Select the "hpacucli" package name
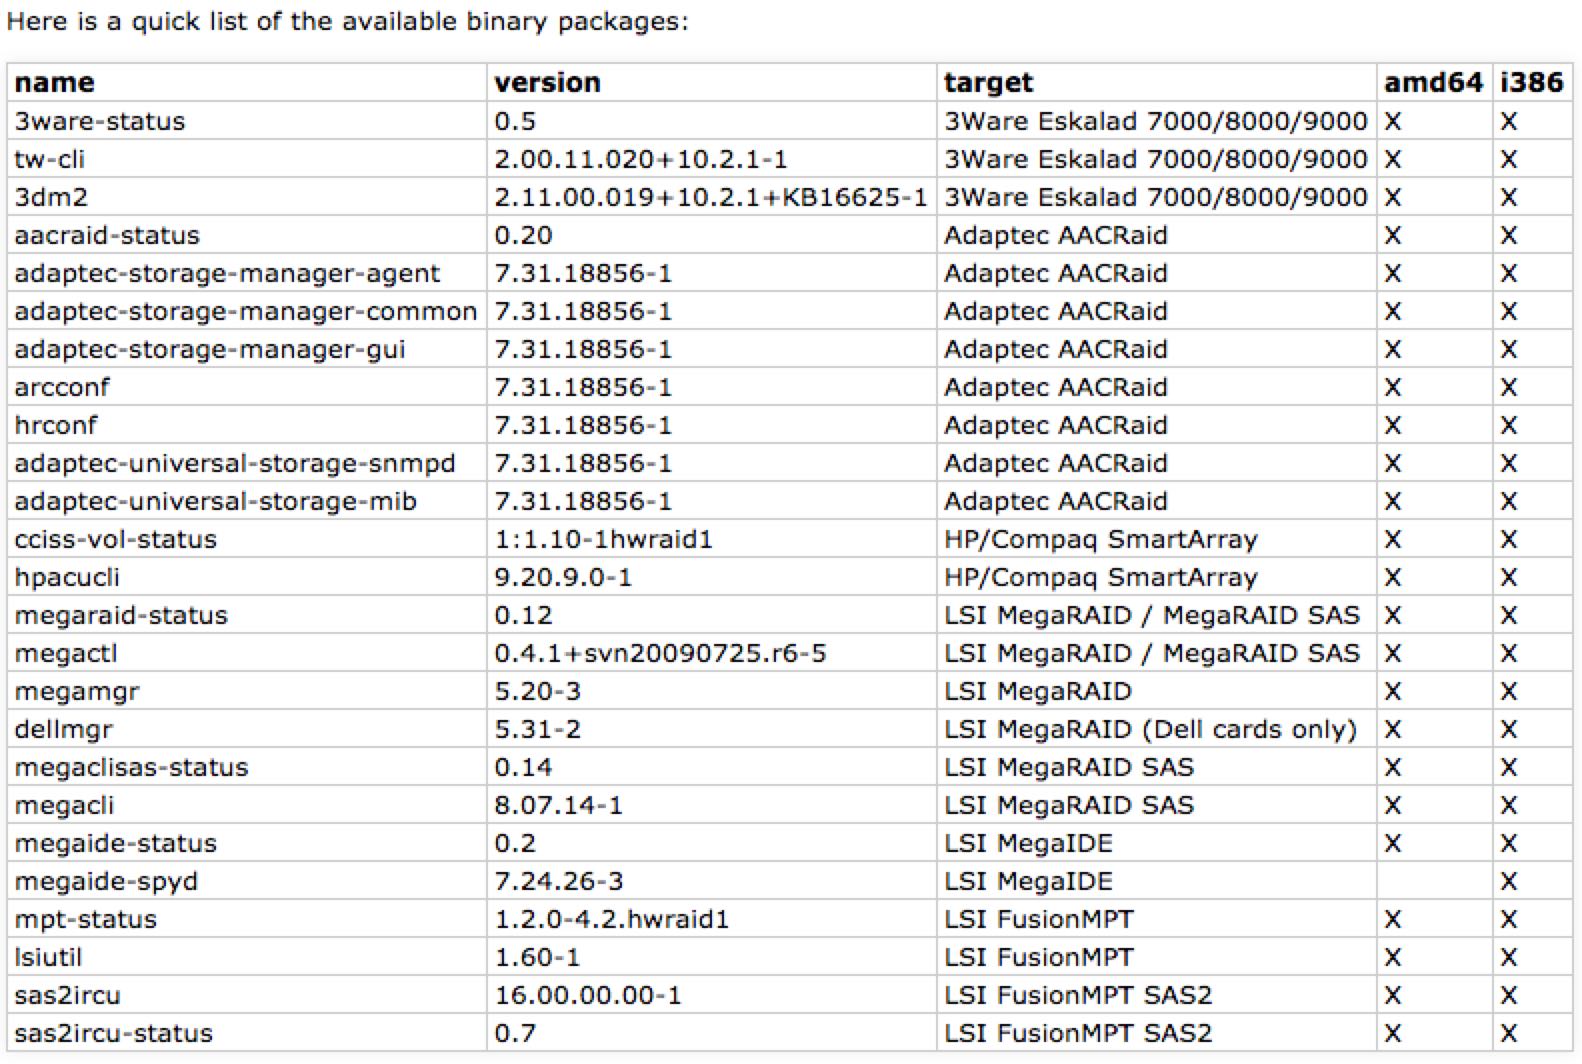1582x1064 pixels. tap(67, 577)
